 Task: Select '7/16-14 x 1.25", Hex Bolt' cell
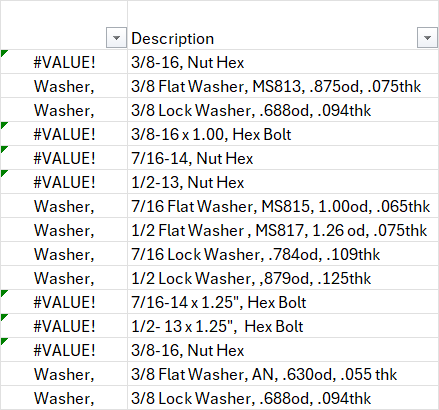(283, 302)
